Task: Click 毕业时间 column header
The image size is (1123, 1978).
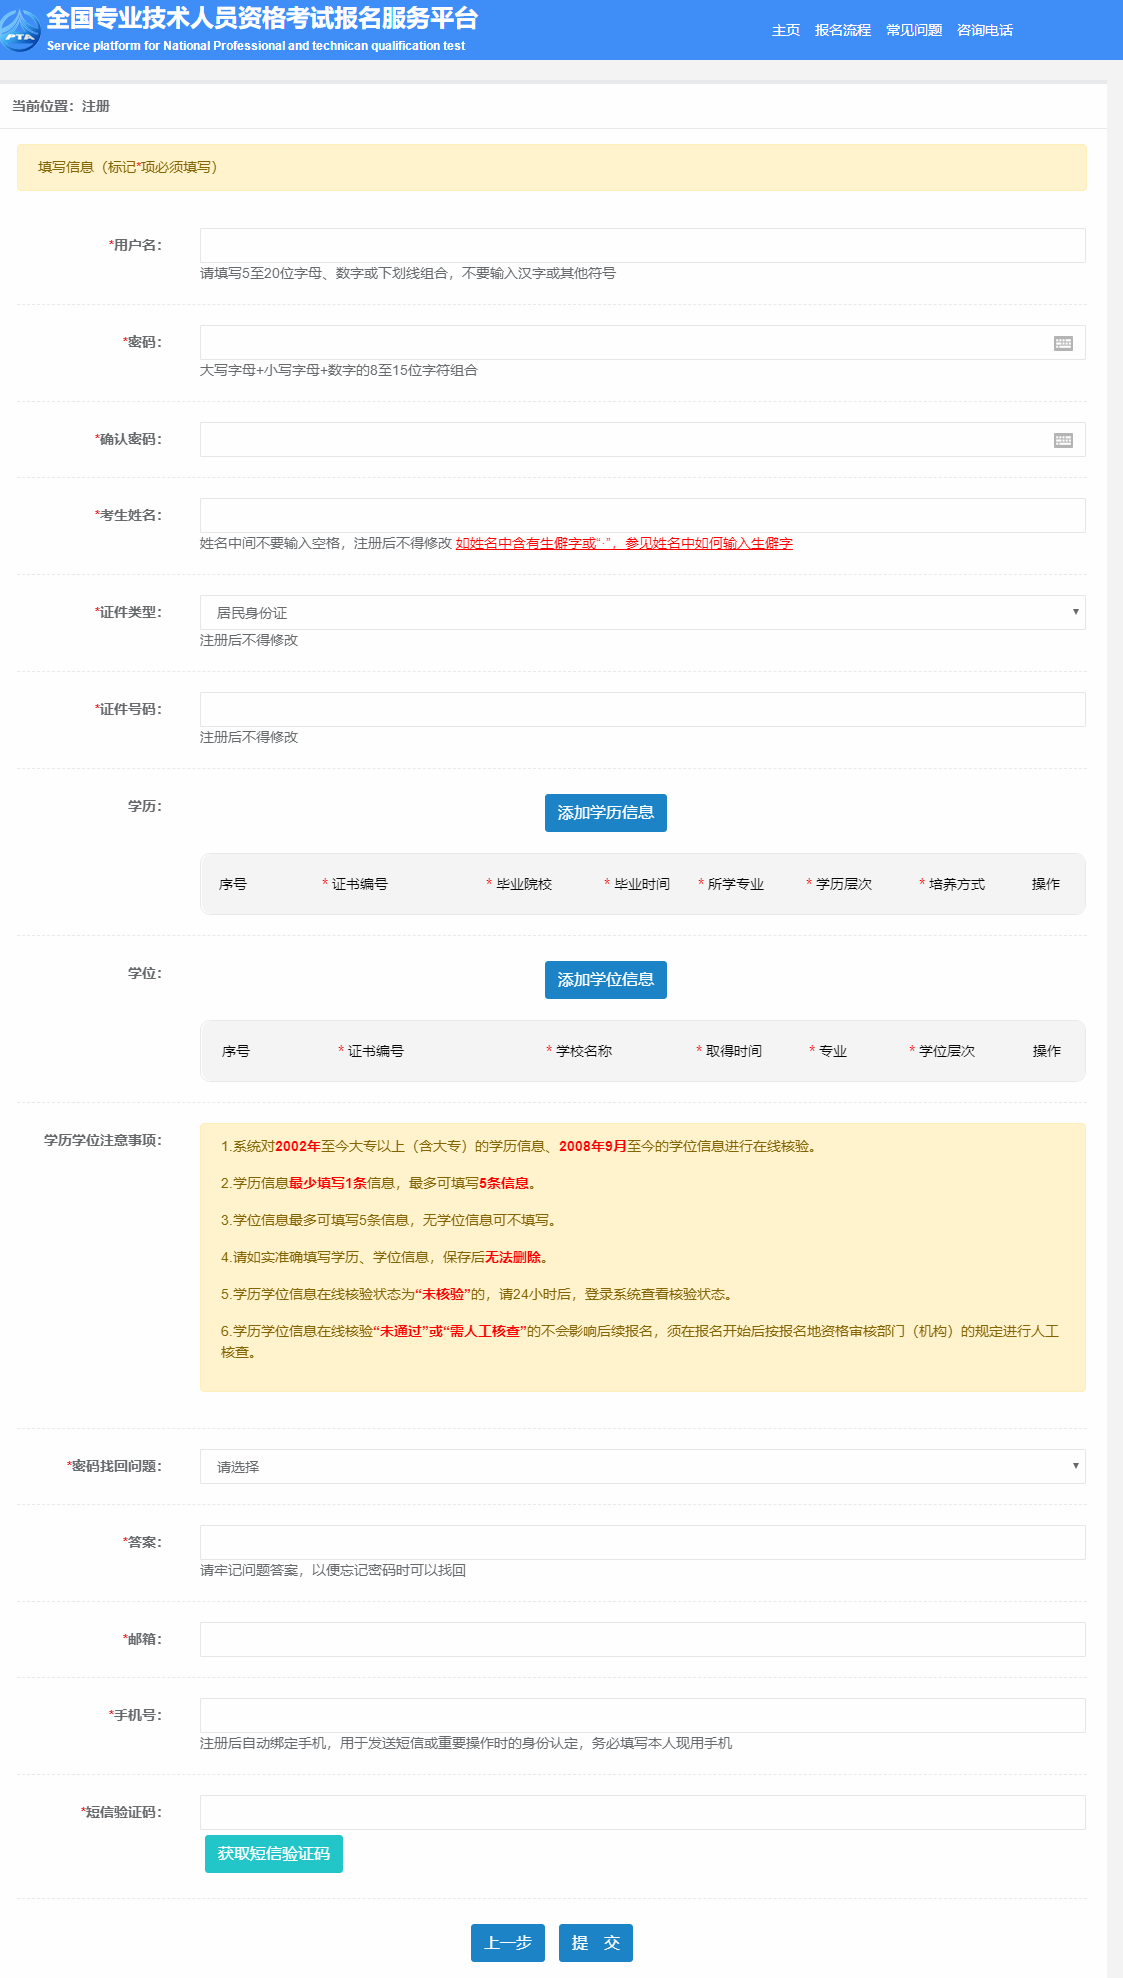Action: 637,884
